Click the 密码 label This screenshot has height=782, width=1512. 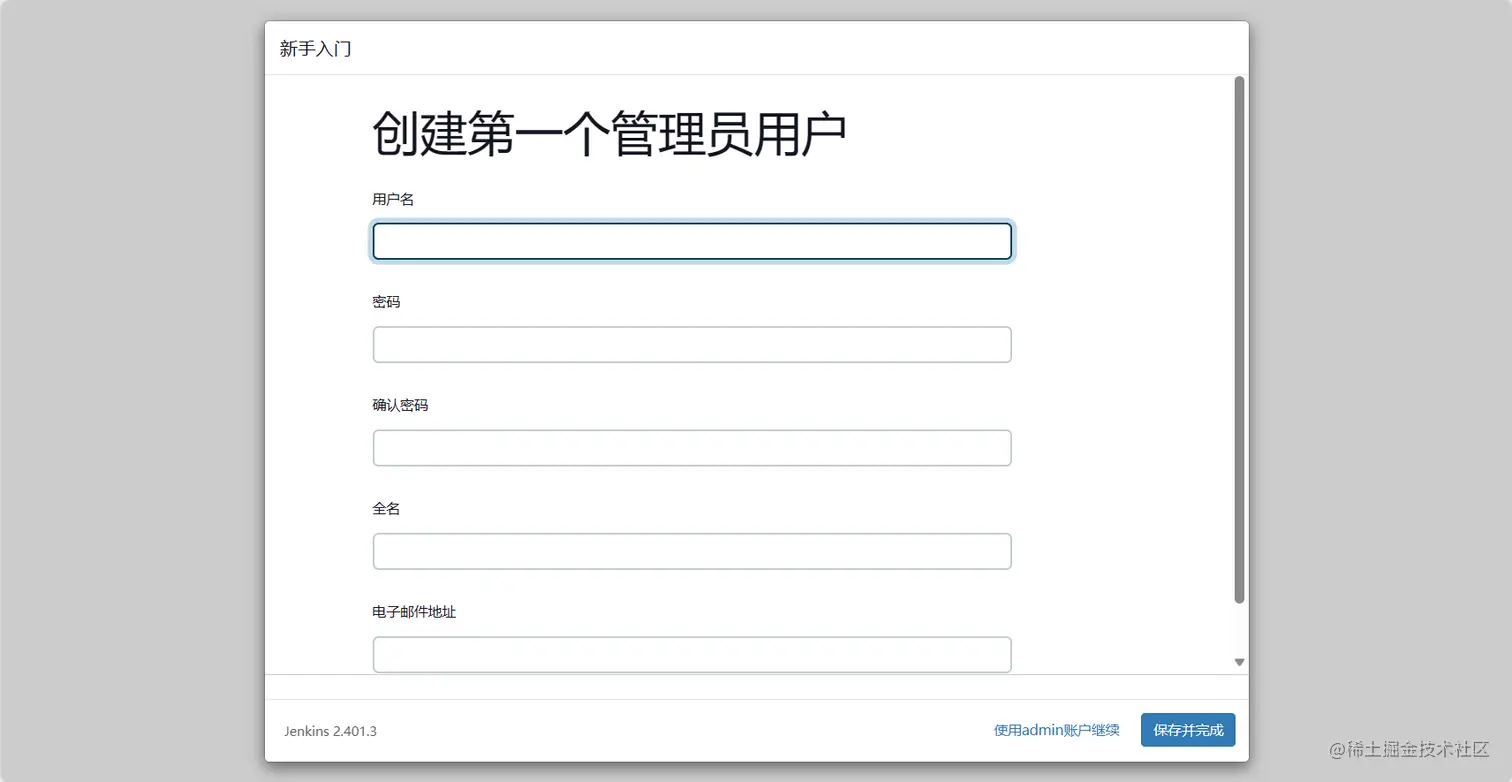tap(386, 302)
